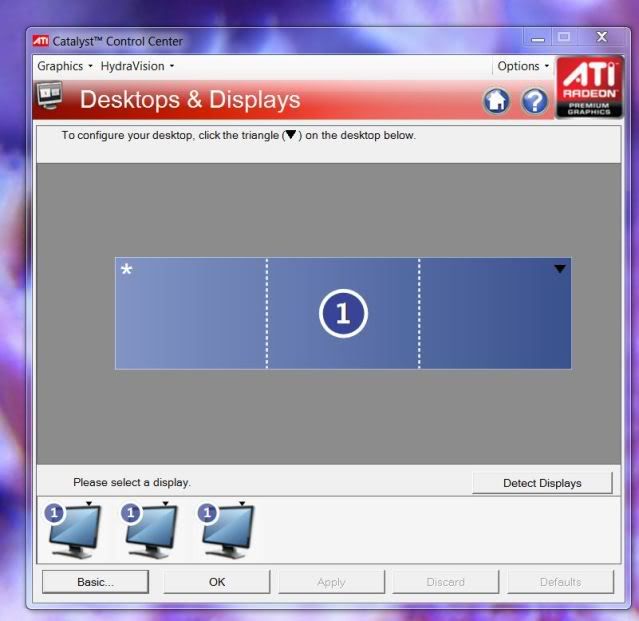Click the ATI icon in title bar

(x=41, y=41)
